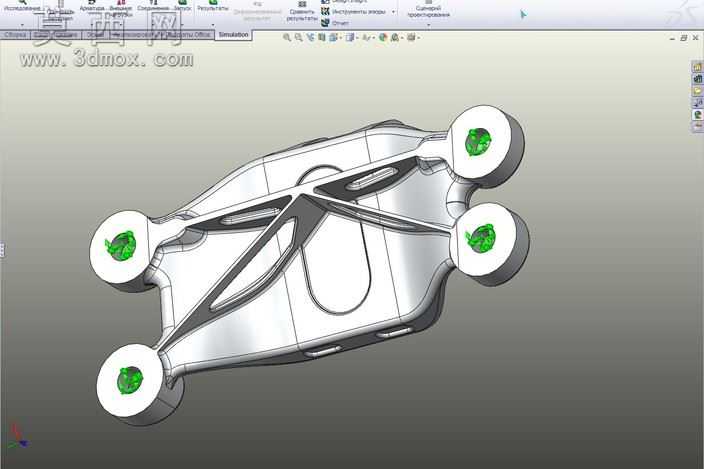Click the Отчет report icon

(x=326, y=22)
